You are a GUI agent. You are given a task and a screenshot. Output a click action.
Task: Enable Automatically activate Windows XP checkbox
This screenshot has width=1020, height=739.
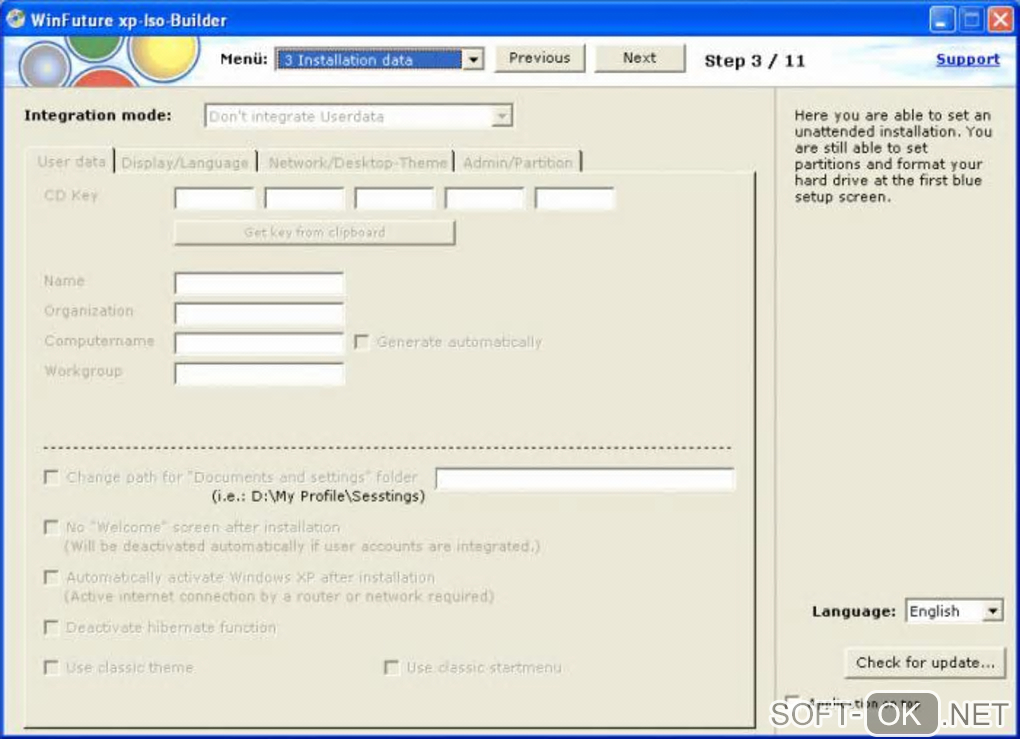click(51, 577)
